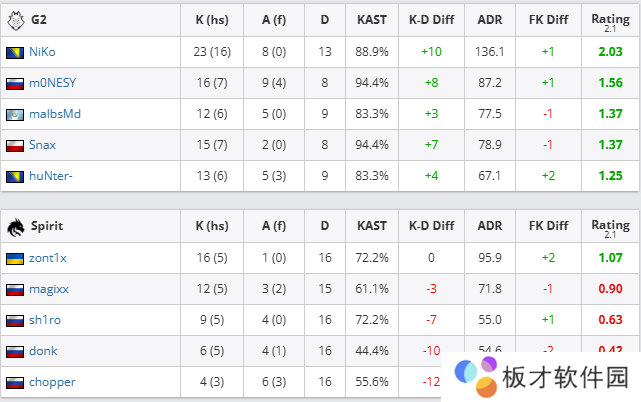641x402 pixels.
Task: Open magixx's player profile link
Action: [x=49, y=289]
